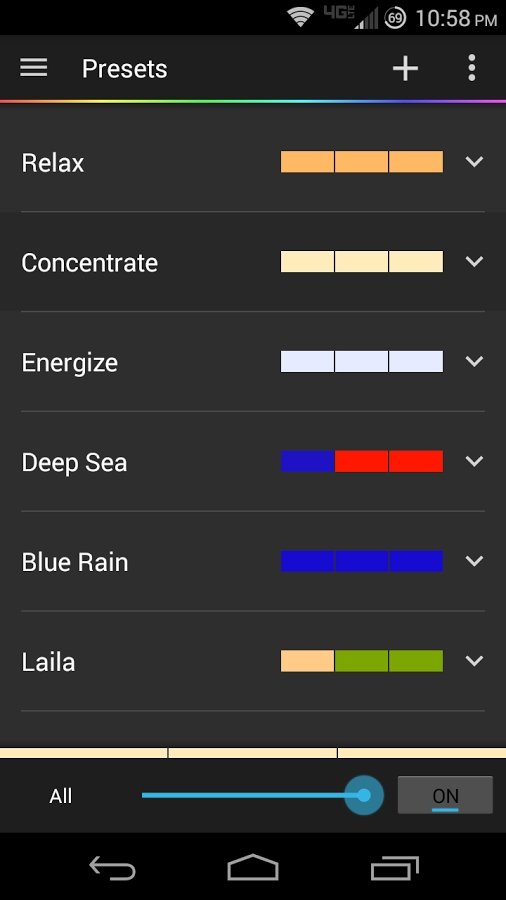Select the Blue Rain preset

point(252,561)
